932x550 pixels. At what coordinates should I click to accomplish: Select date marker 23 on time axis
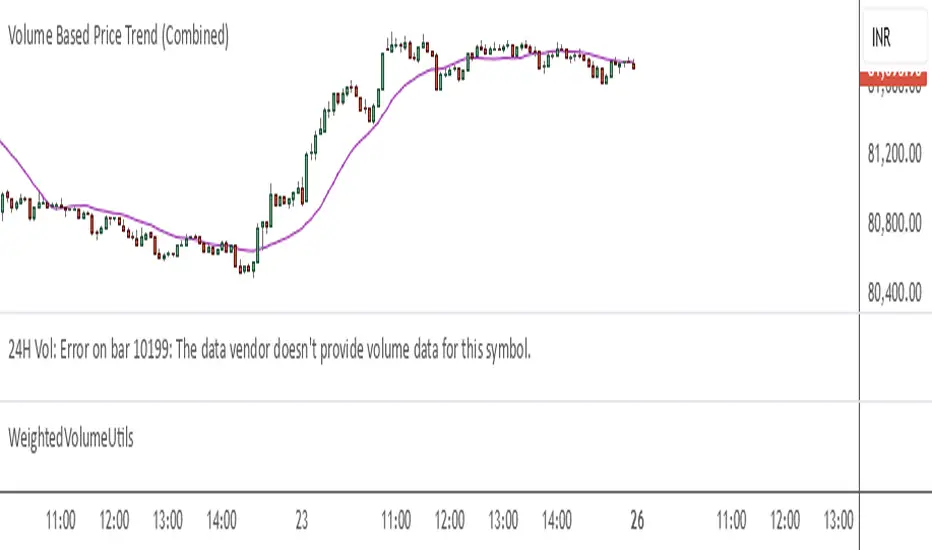(303, 520)
